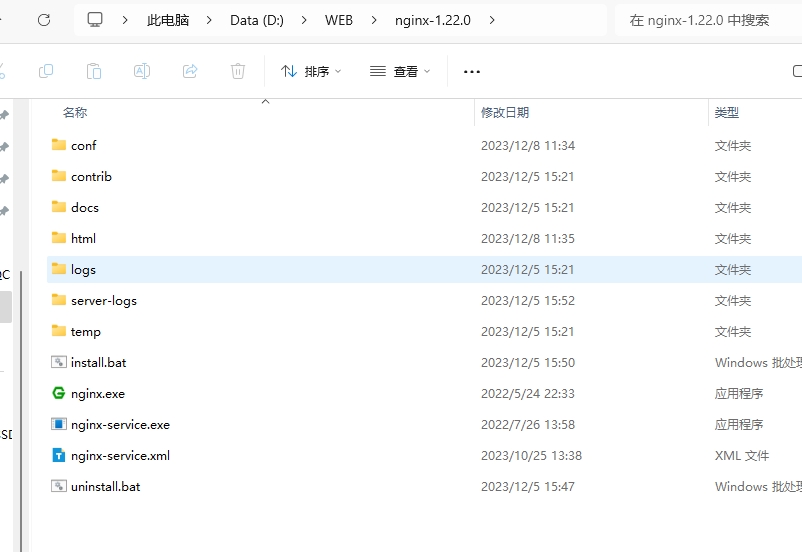Select the docs folder name

click(x=85, y=208)
